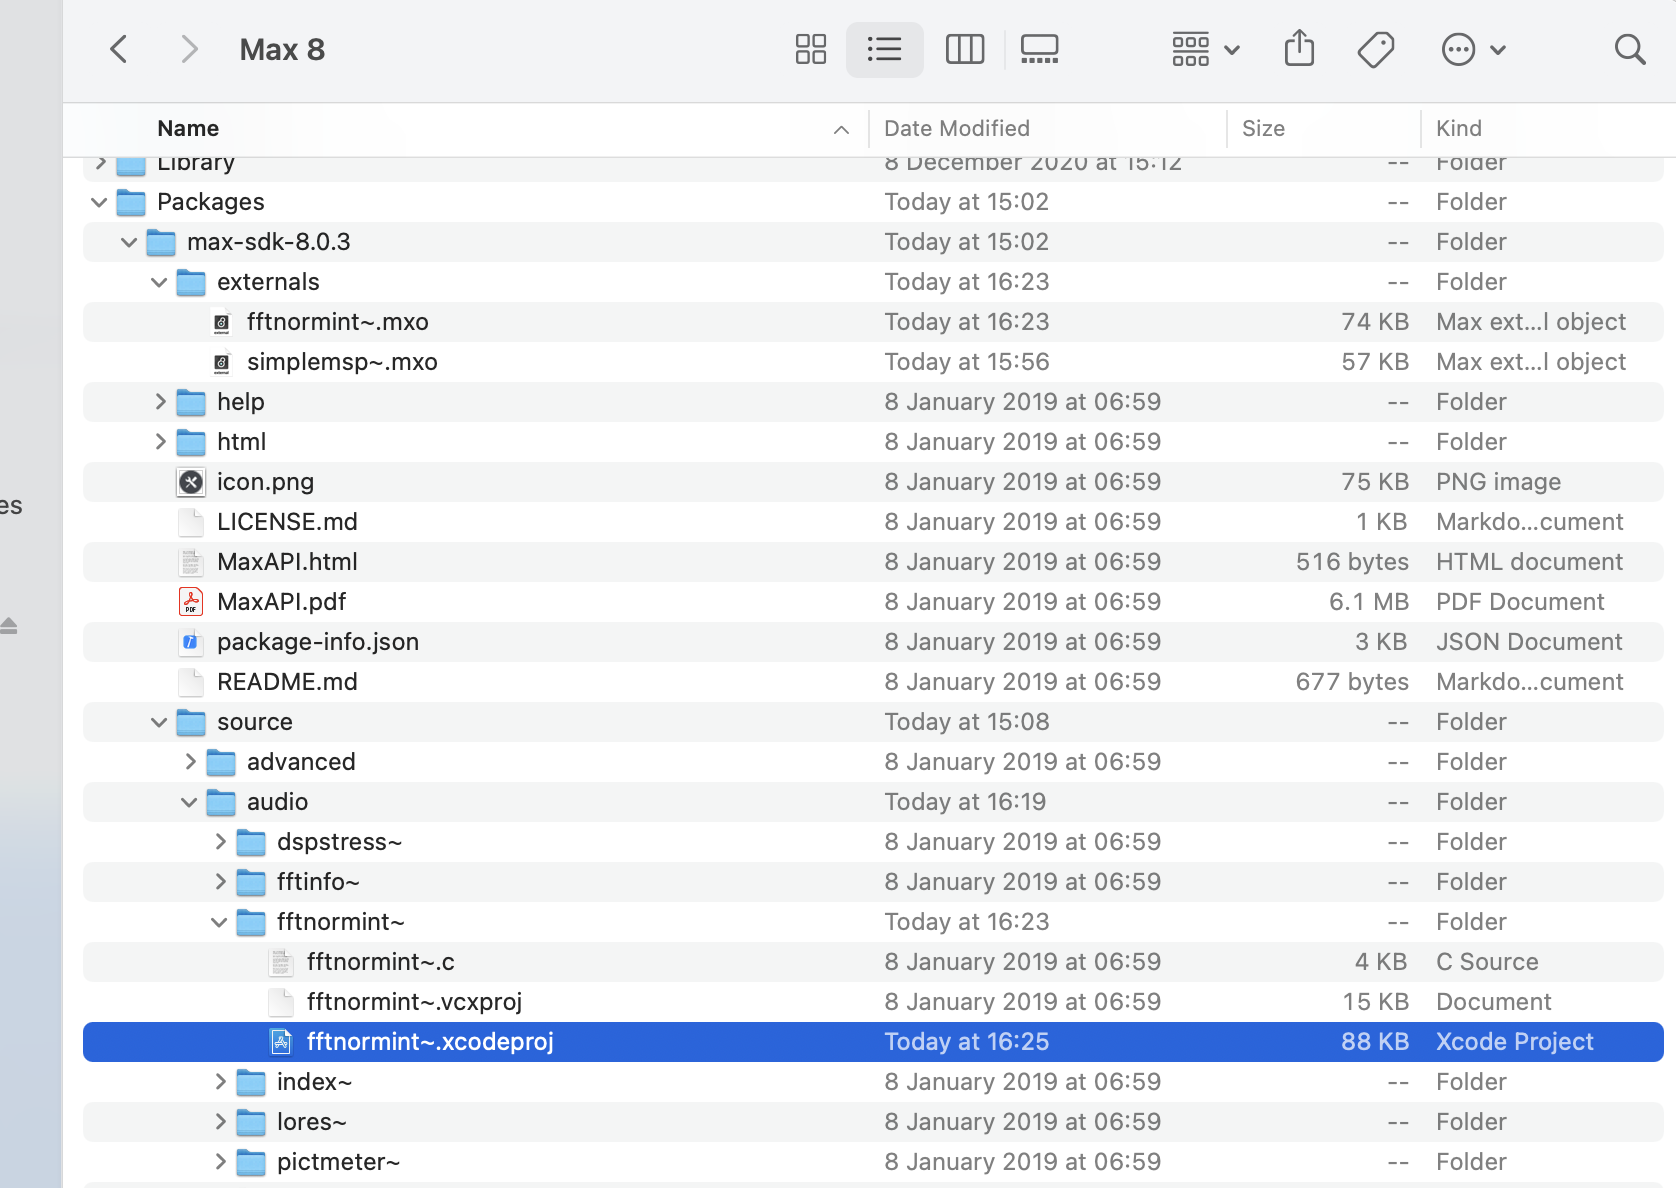Expand the html folder
1676x1188 pixels.
click(x=160, y=442)
